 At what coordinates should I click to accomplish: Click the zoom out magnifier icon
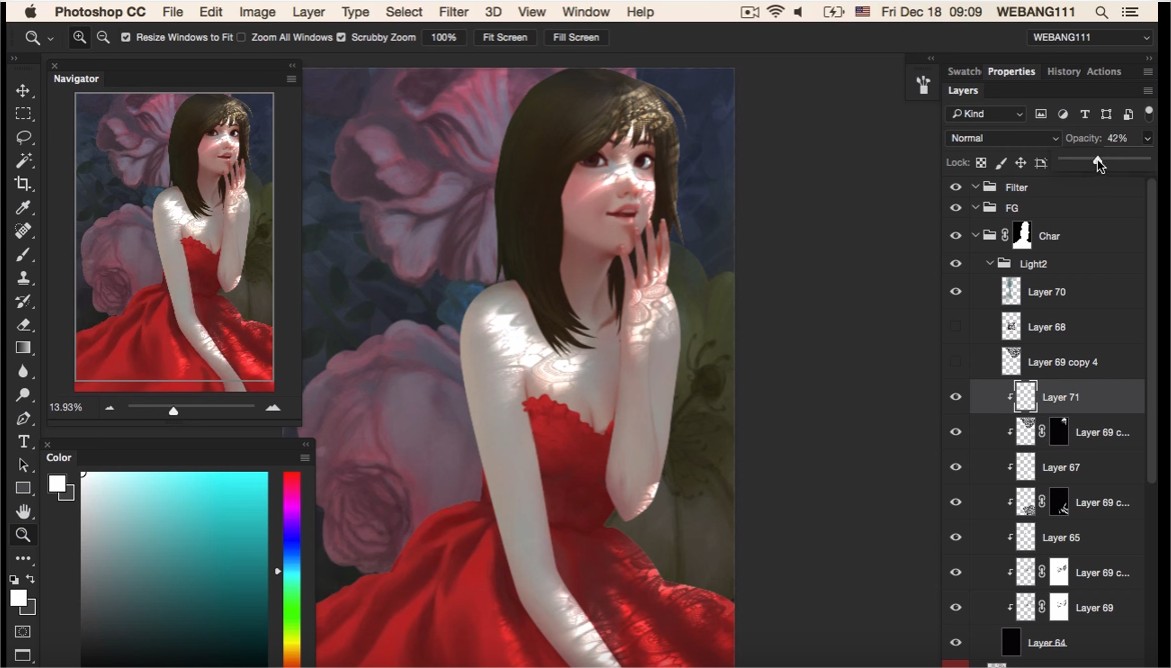pyautogui.click(x=103, y=37)
